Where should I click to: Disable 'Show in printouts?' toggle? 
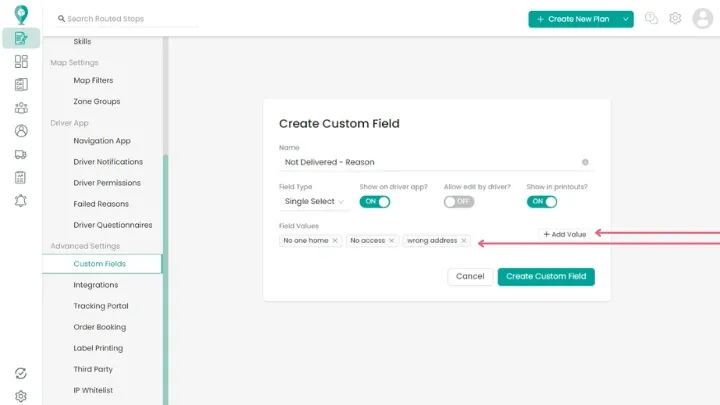542,201
